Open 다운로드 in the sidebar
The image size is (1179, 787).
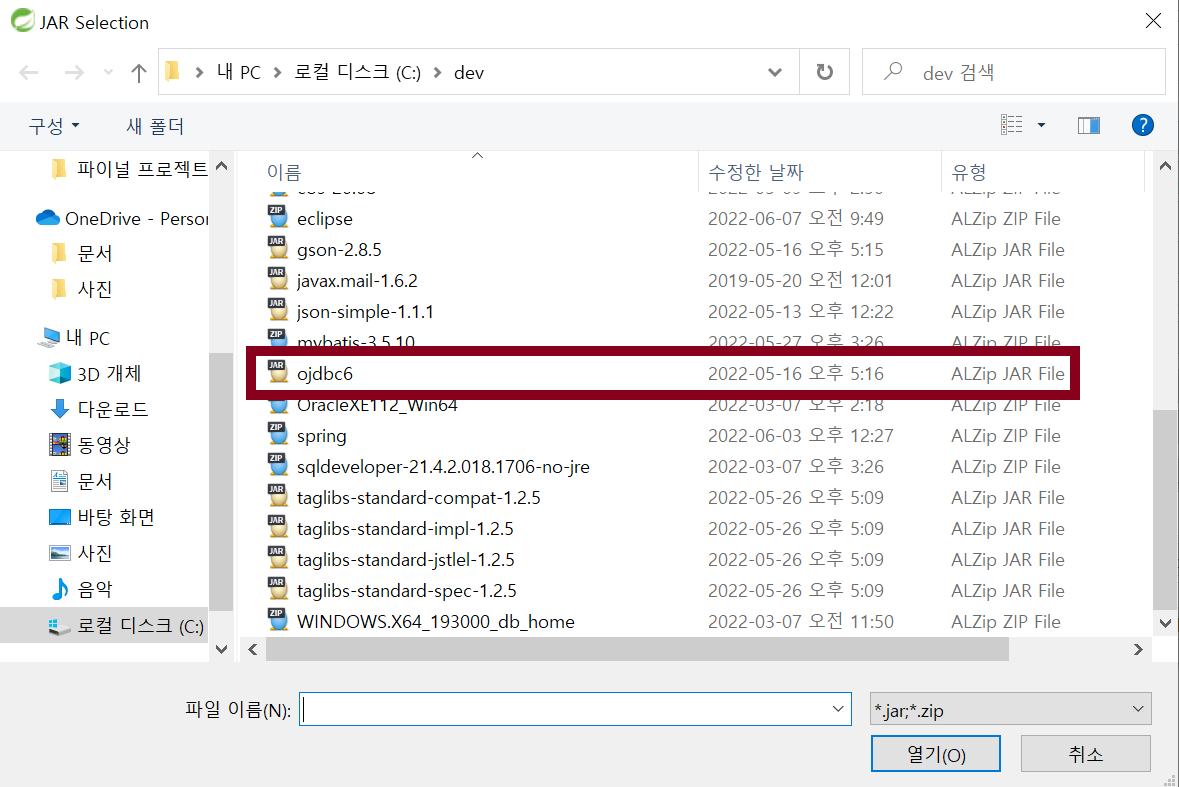(99, 409)
